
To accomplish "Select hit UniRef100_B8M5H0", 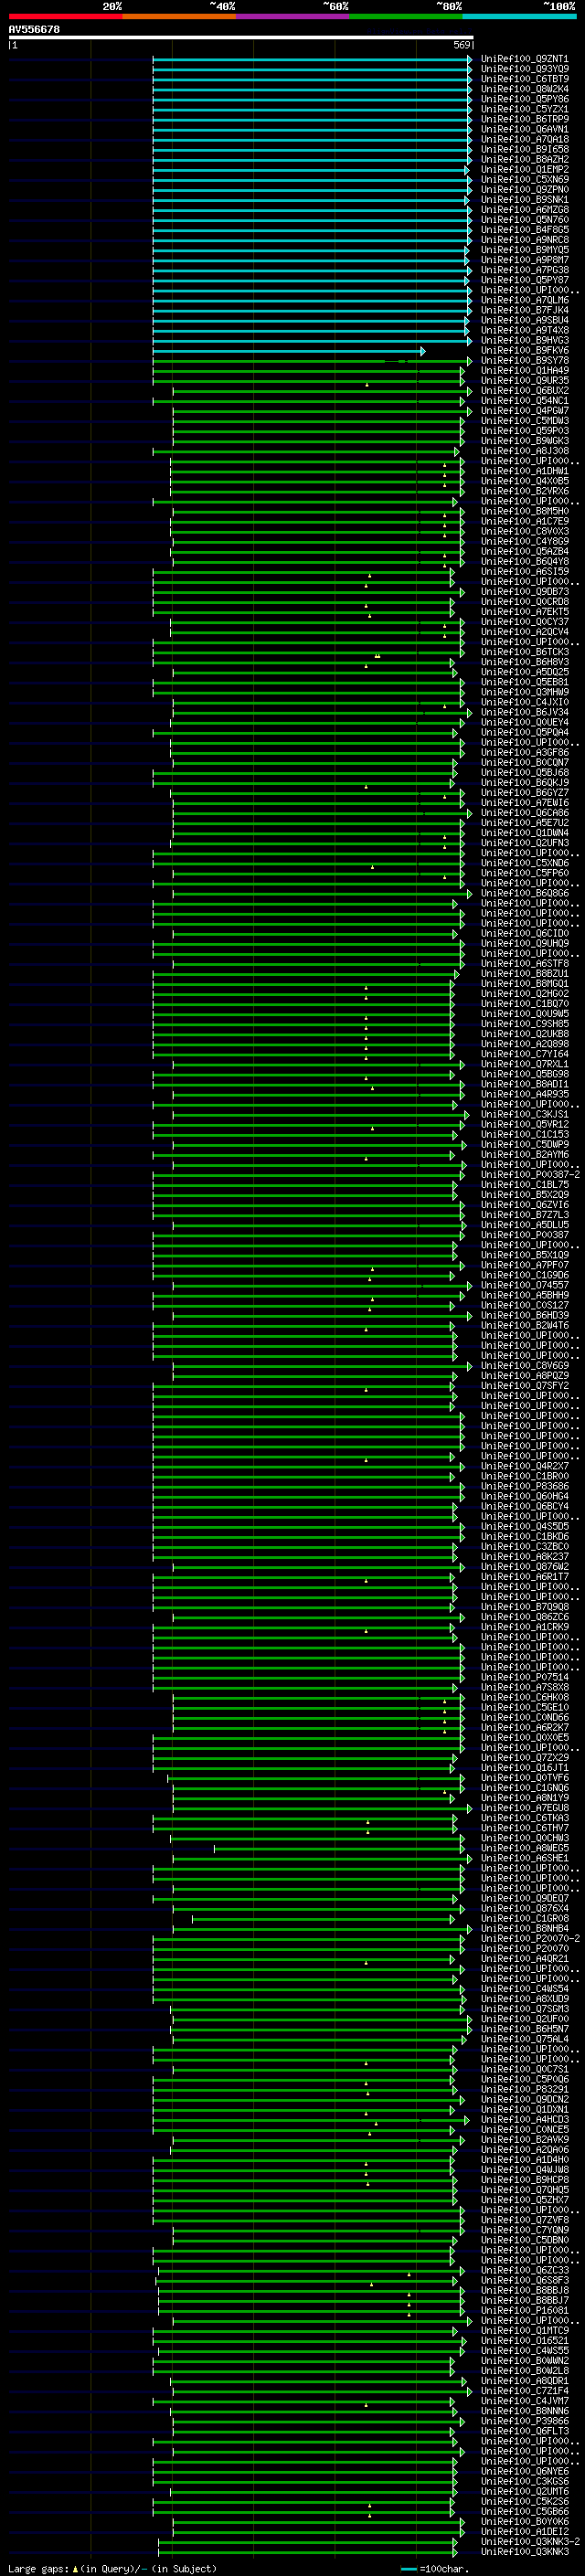I will click(525, 511).
